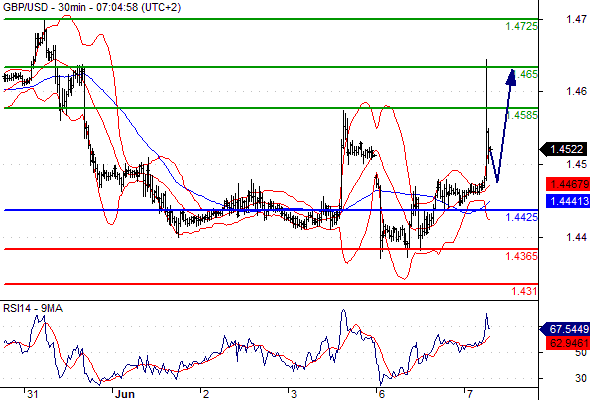Click the 6 date marker on time axis
The height and width of the screenshot is (400, 590).
(x=382, y=394)
